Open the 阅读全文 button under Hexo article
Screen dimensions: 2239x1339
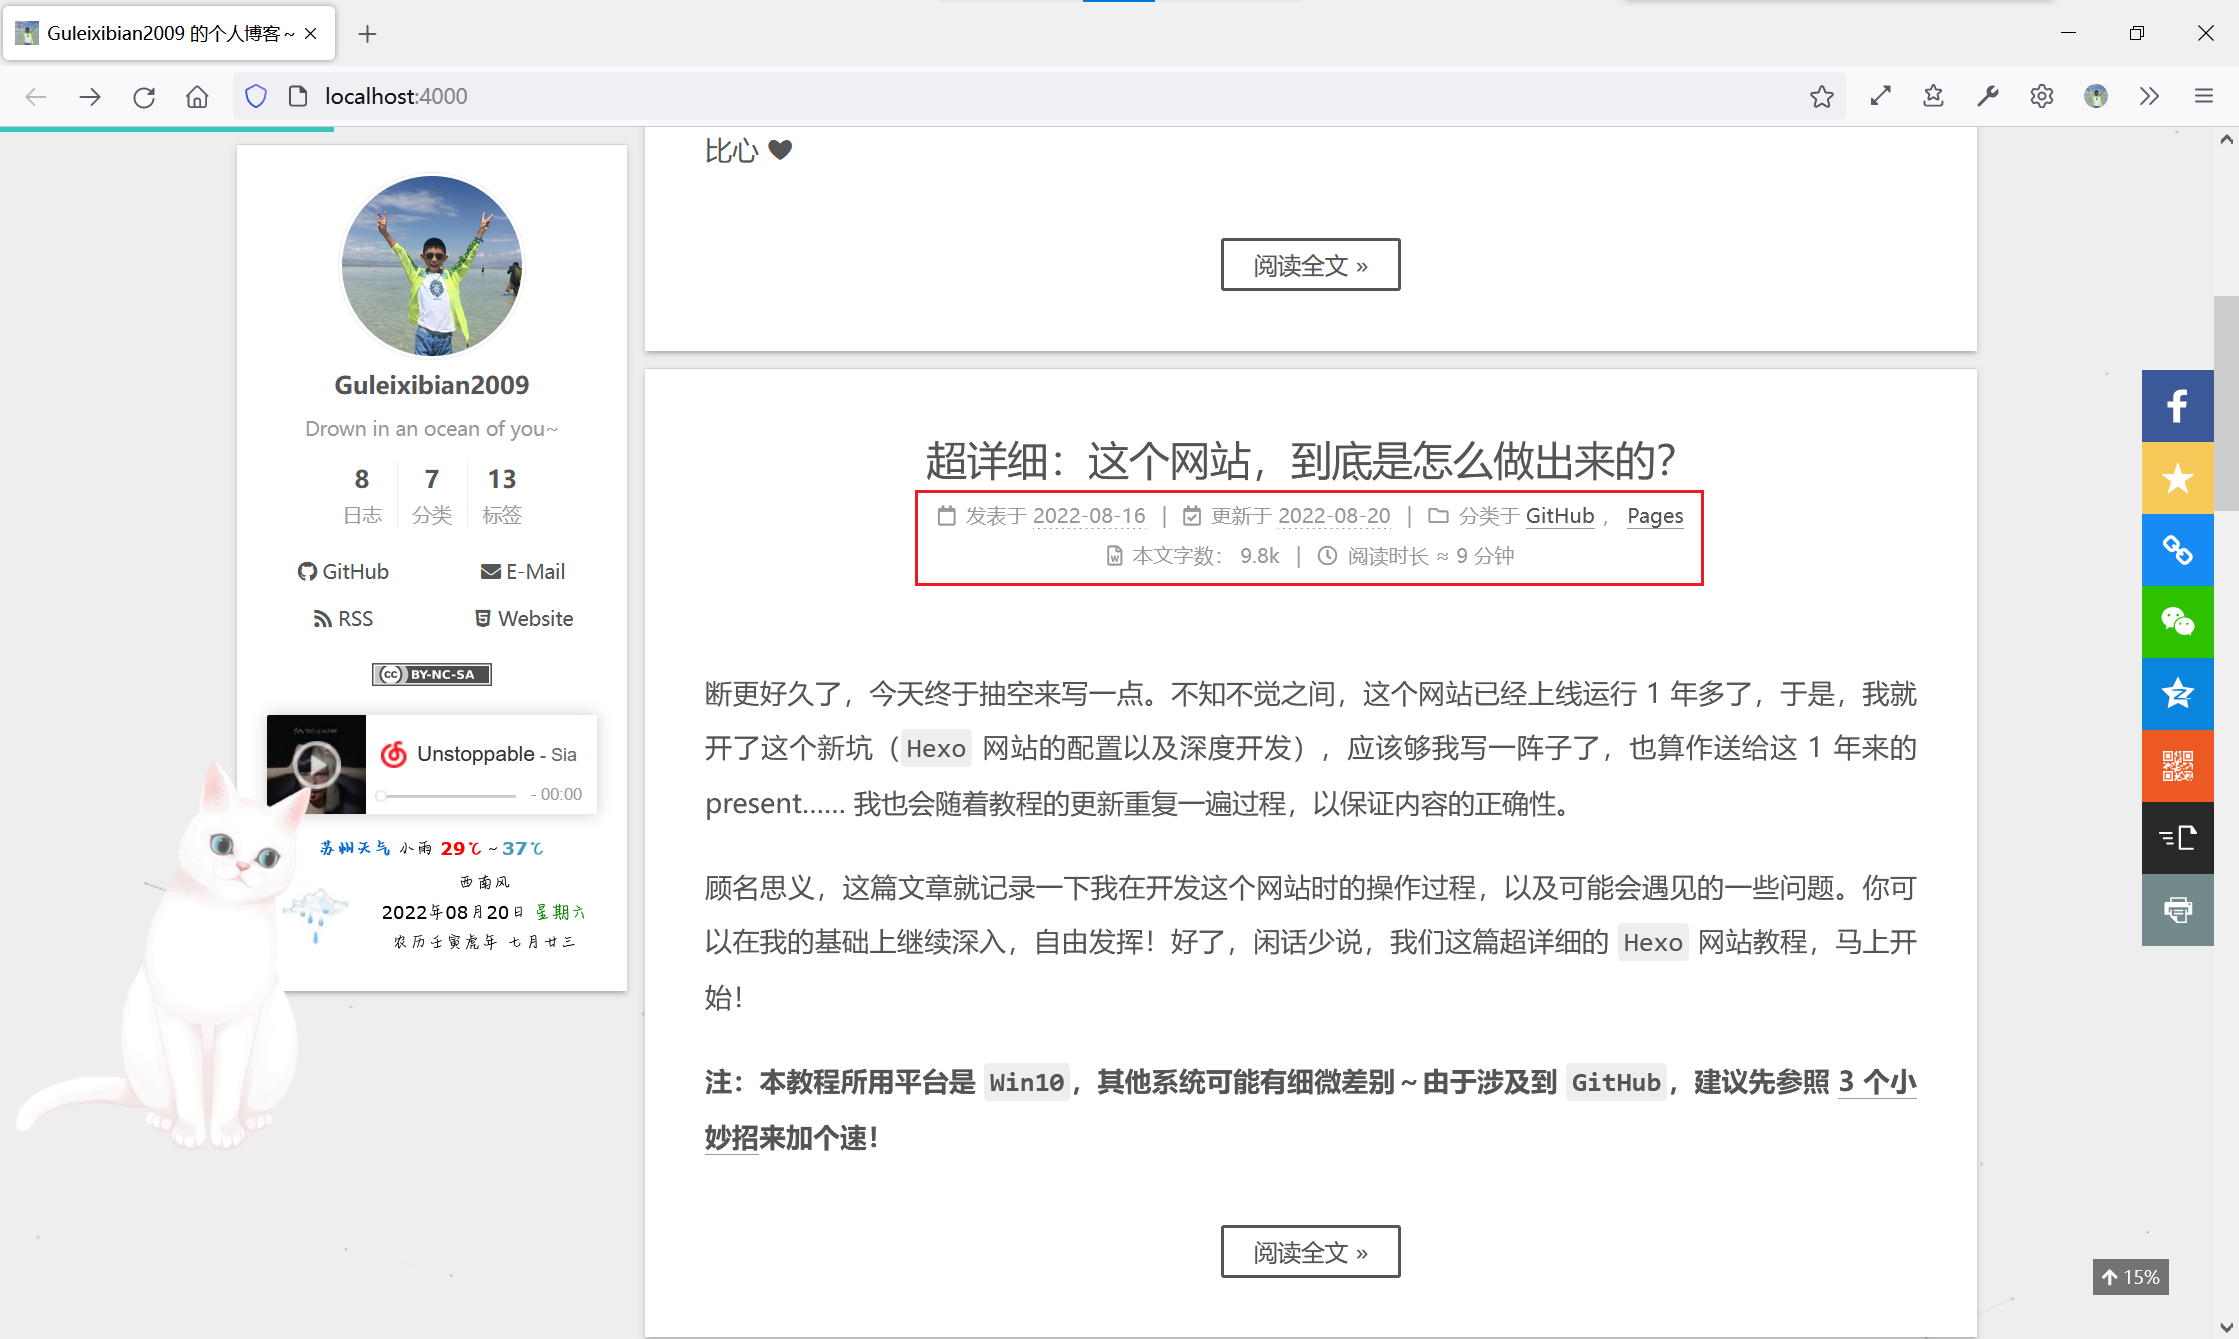1310,1252
